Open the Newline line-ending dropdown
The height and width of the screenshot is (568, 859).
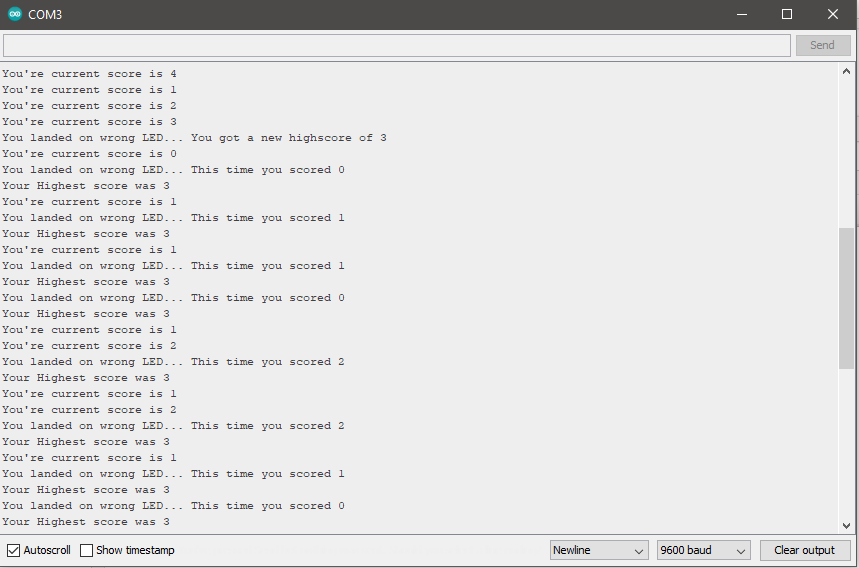pos(599,550)
